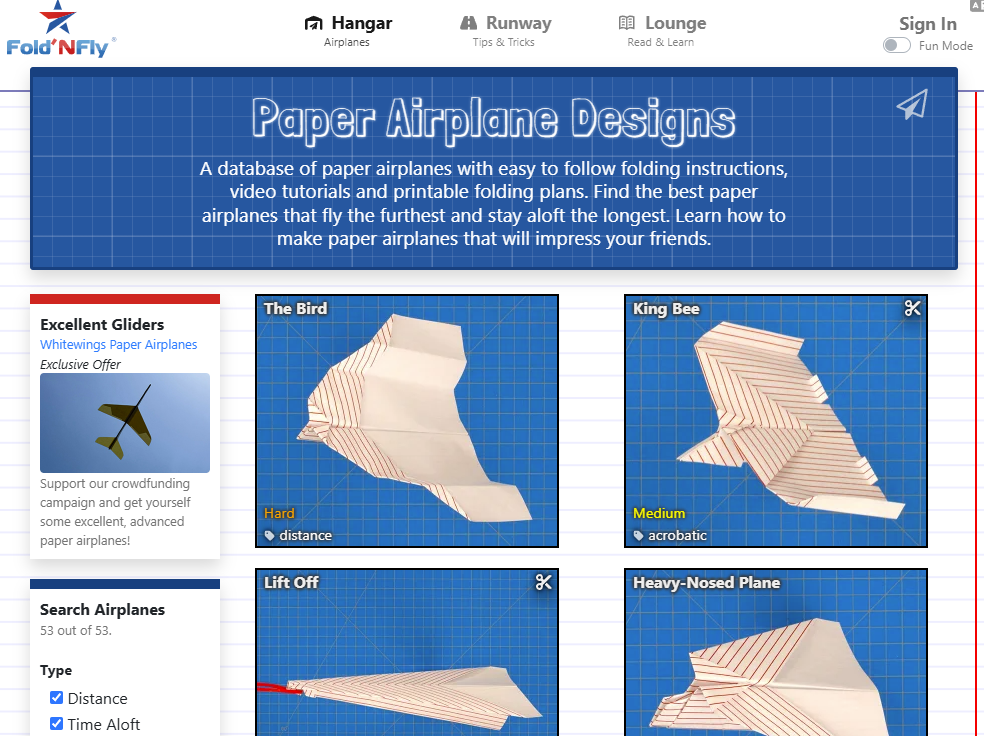
Task: Click the Whitewings glider thumbnail image
Action: coord(125,423)
